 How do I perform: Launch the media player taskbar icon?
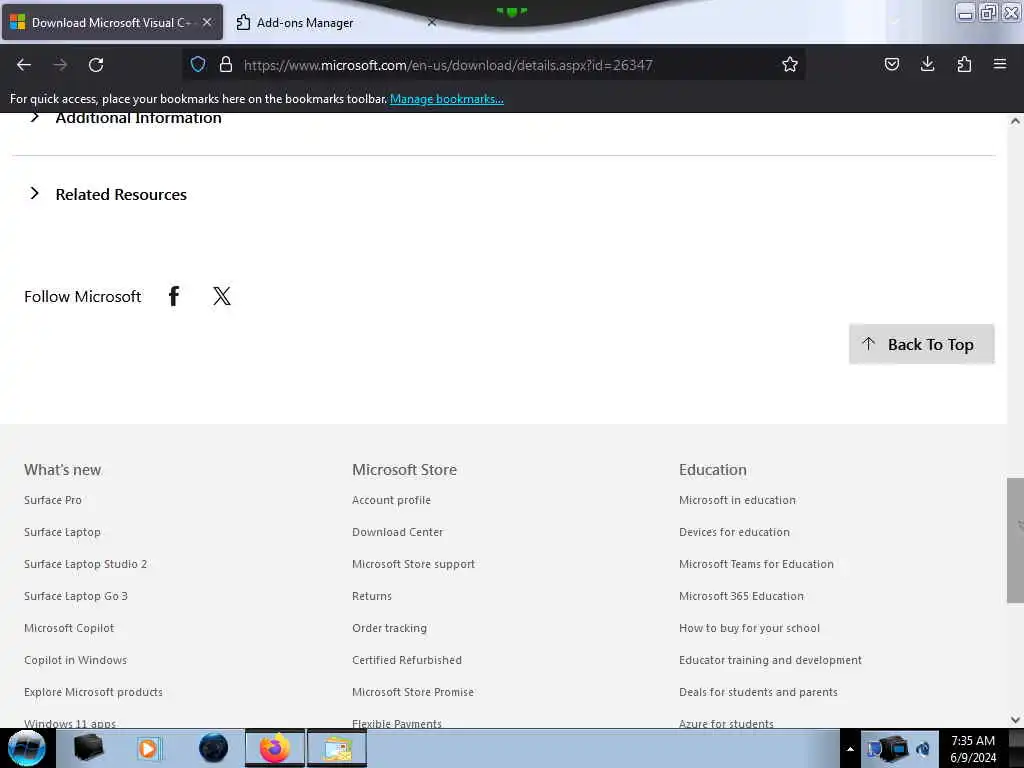pos(148,748)
